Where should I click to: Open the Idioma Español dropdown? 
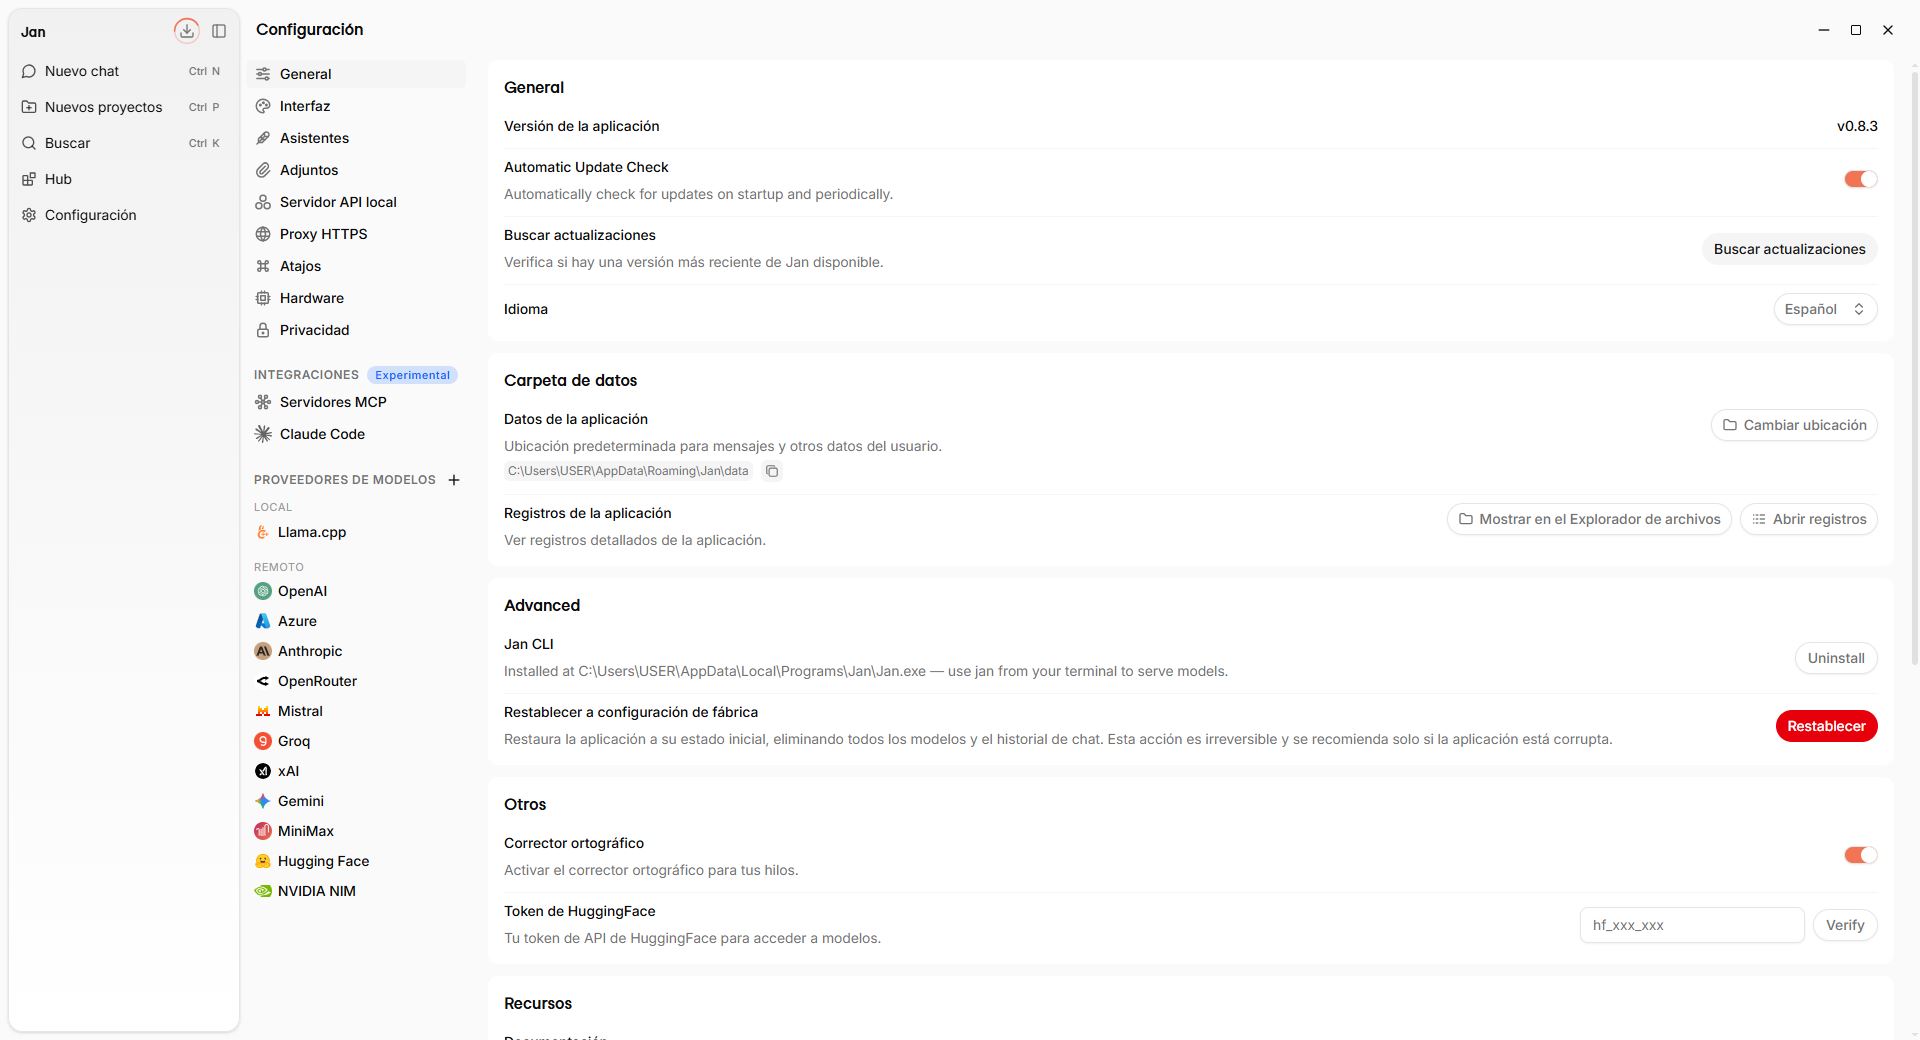pyautogui.click(x=1825, y=309)
